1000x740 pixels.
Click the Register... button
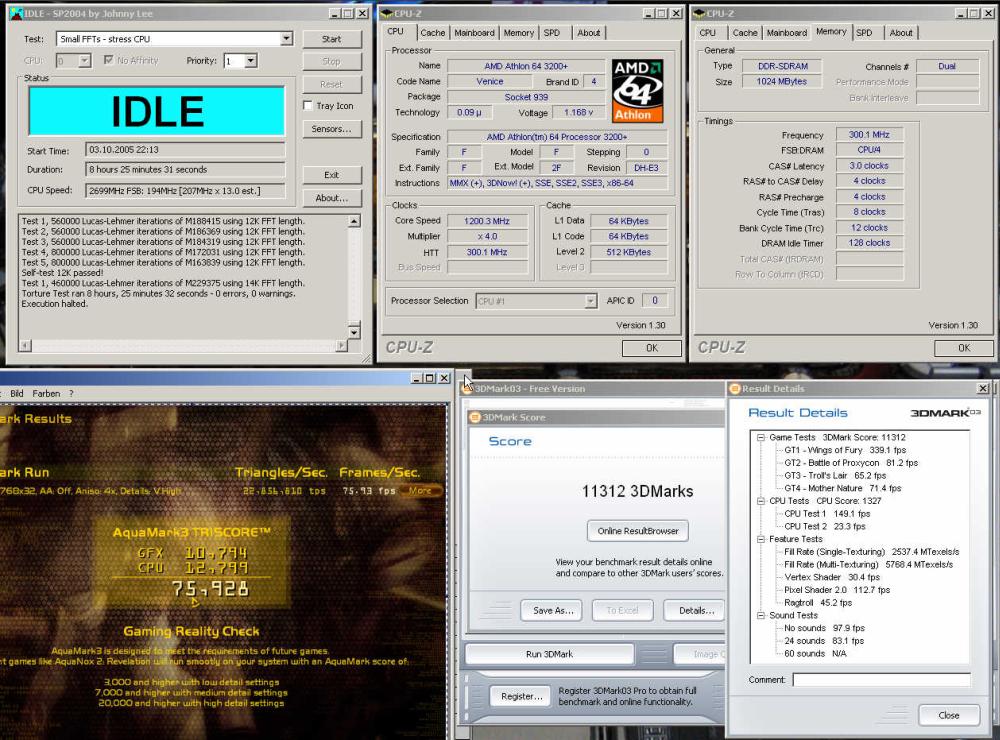521,697
